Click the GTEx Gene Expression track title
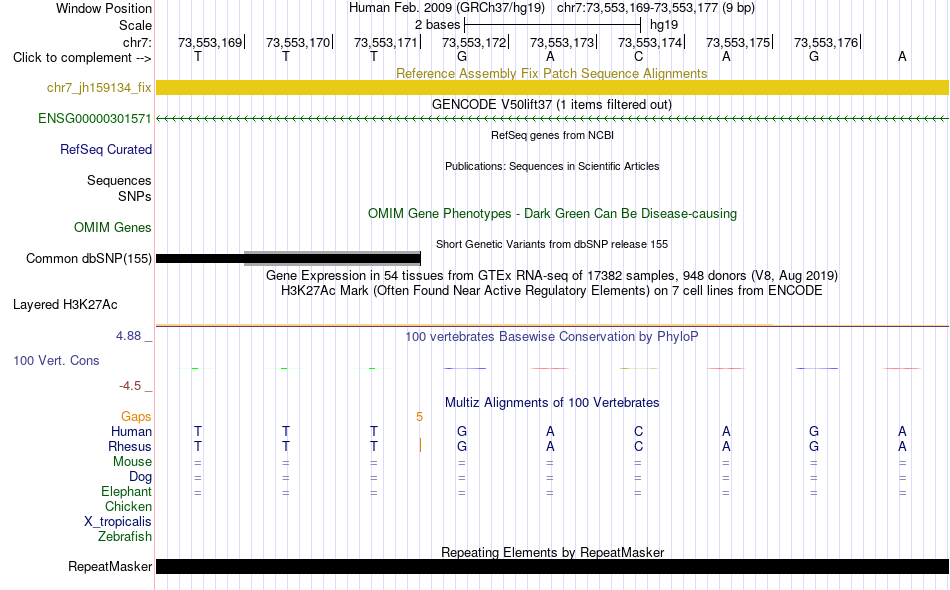The image size is (950, 590). pyautogui.click(x=552, y=276)
